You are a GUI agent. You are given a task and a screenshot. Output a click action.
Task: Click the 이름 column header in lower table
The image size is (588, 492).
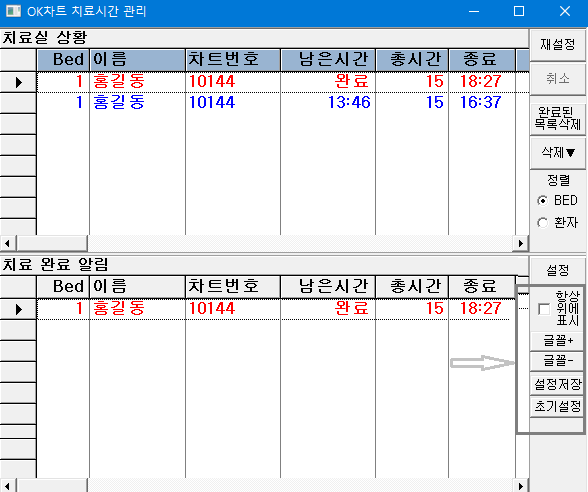pyautogui.click(x=137, y=286)
